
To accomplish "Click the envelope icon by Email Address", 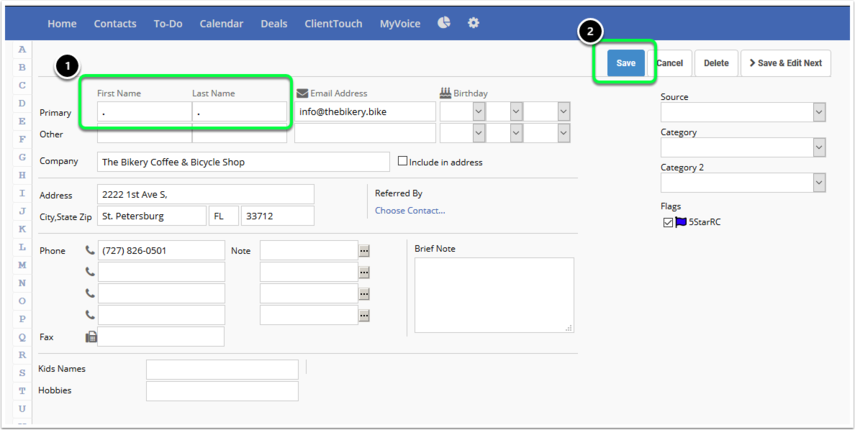I will 302,94.
